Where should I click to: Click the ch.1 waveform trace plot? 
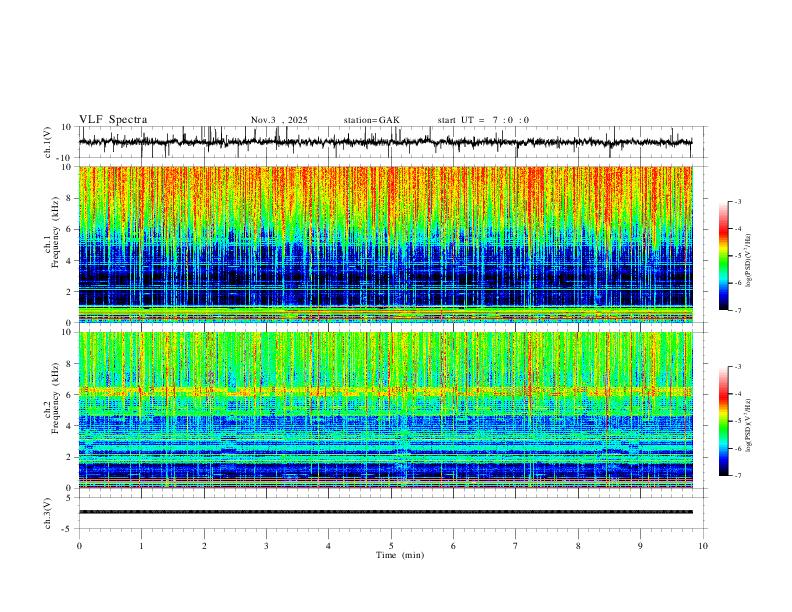click(x=385, y=142)
